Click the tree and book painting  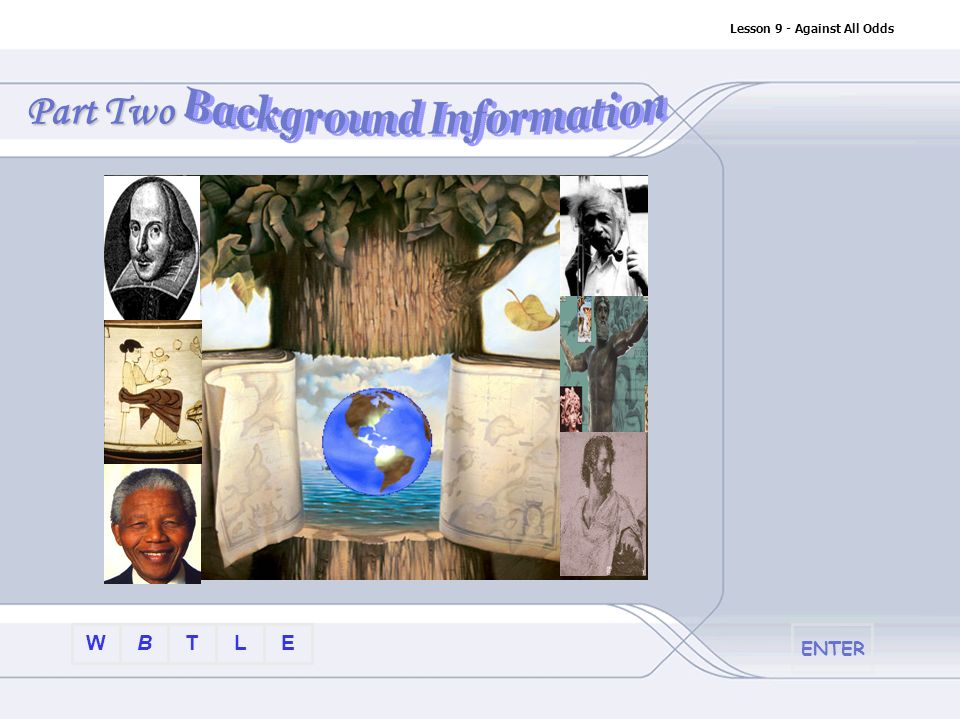pos(380,377)
